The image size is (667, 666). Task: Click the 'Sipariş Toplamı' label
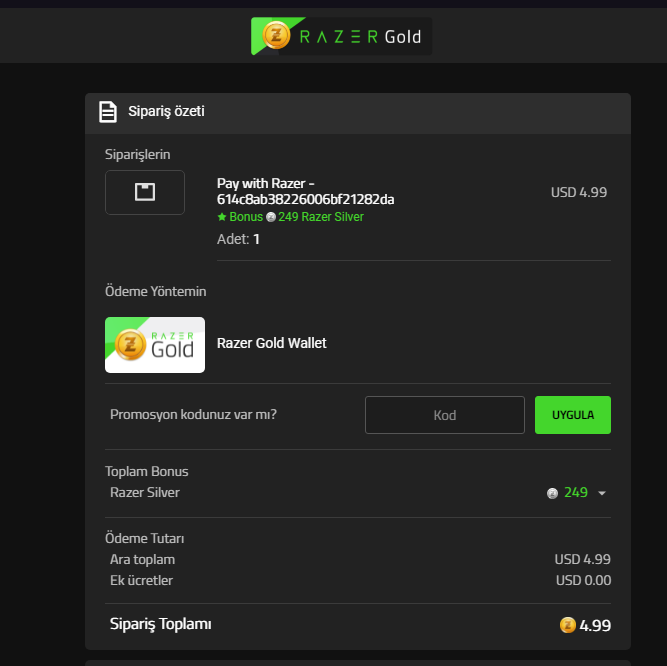(x=160, y=624)
